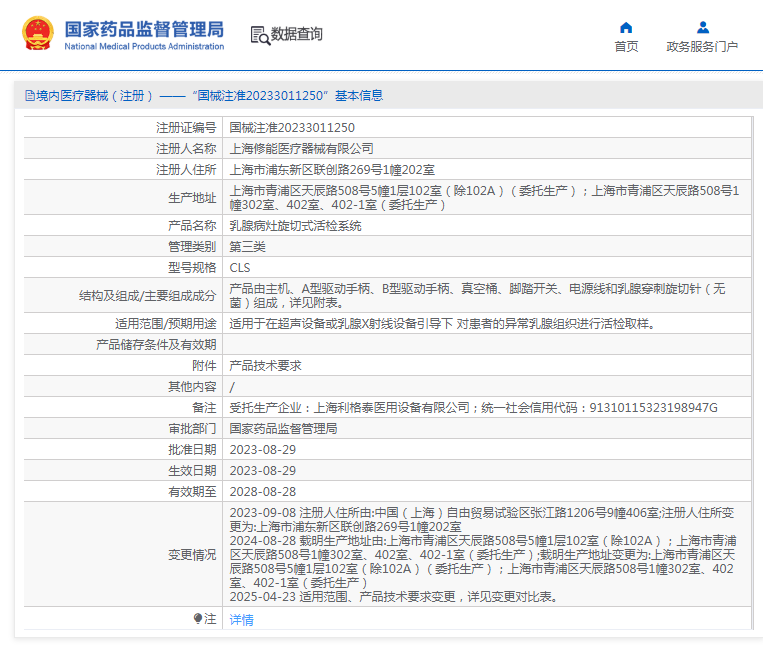Viewport: 763px width, 645px height.
Task: Click the breadcrumb document icon before 境内医疗器械
Action: click(x=30, y=96)
